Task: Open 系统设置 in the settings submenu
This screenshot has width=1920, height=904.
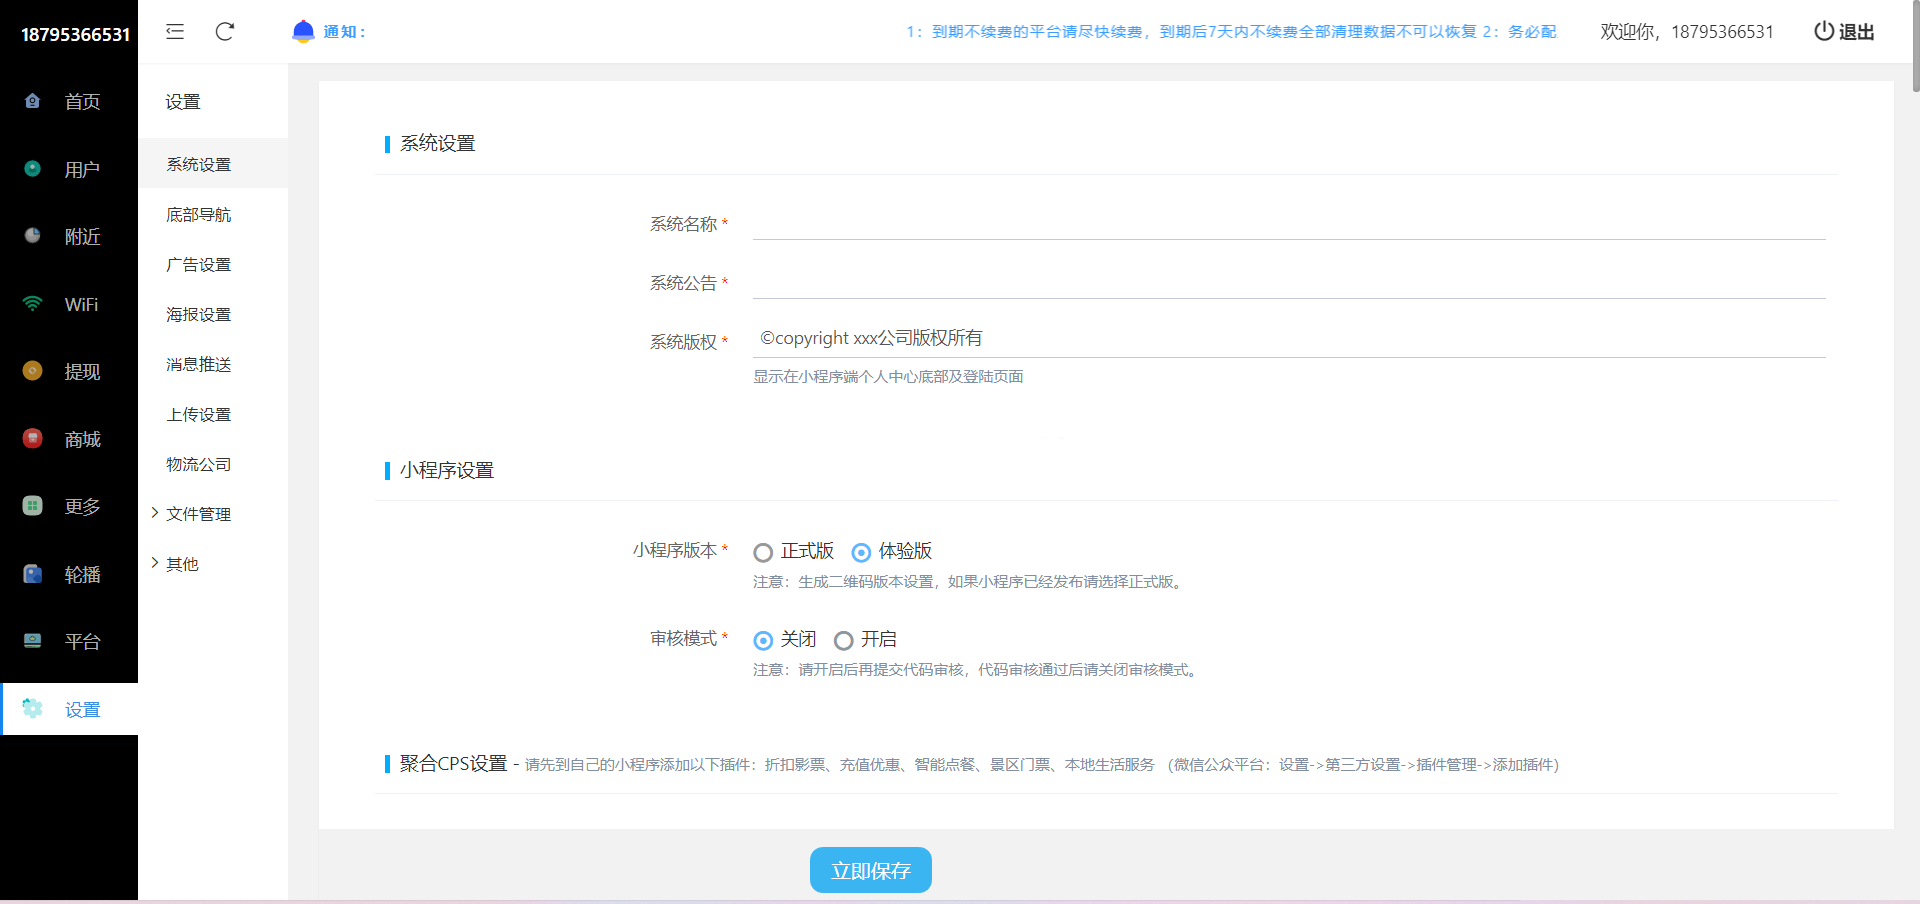Action: [213, 164]
